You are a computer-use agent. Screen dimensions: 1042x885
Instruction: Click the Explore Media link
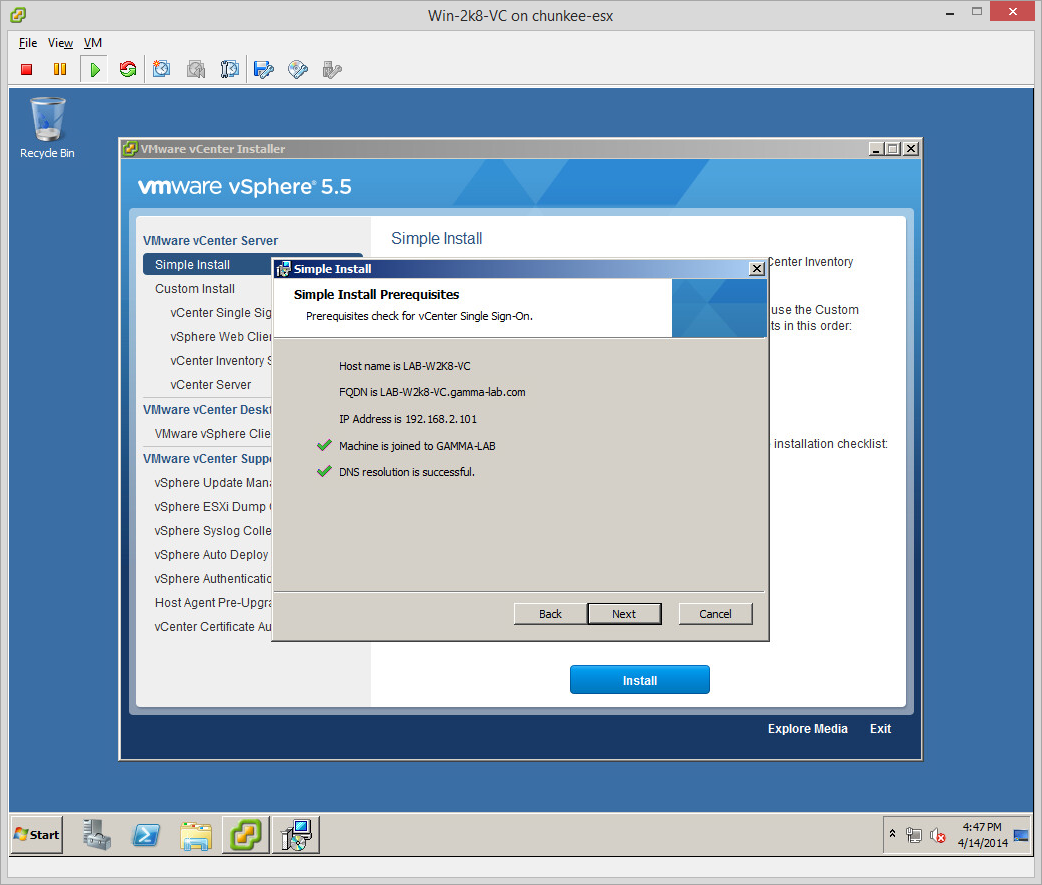coord(807,729)
